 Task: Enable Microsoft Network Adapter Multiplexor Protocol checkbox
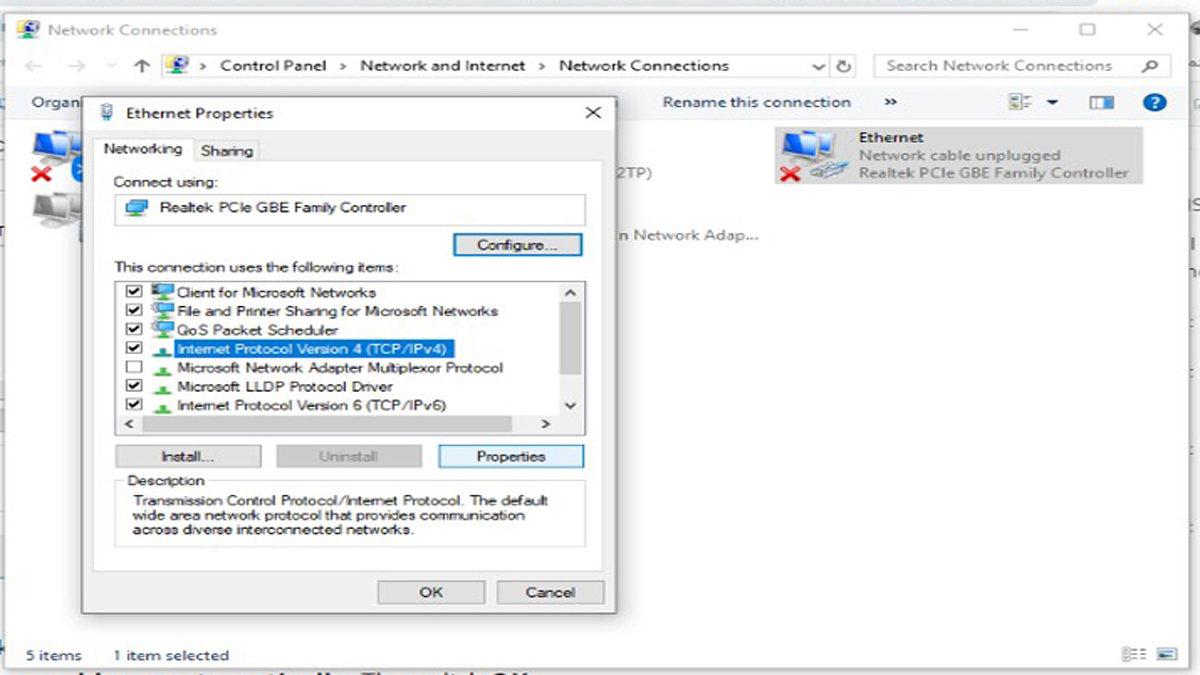(134, 368)
